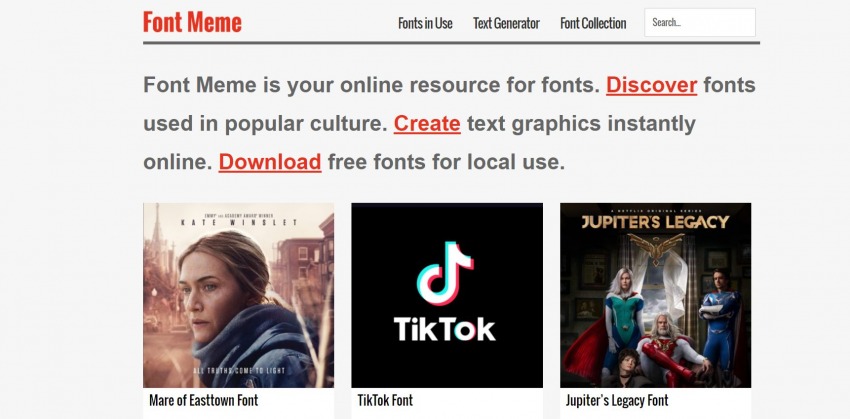Open the Mare of Easttown poster thumbnail
The width and height of the screenshot is (850, 419).
pos(239,295)
